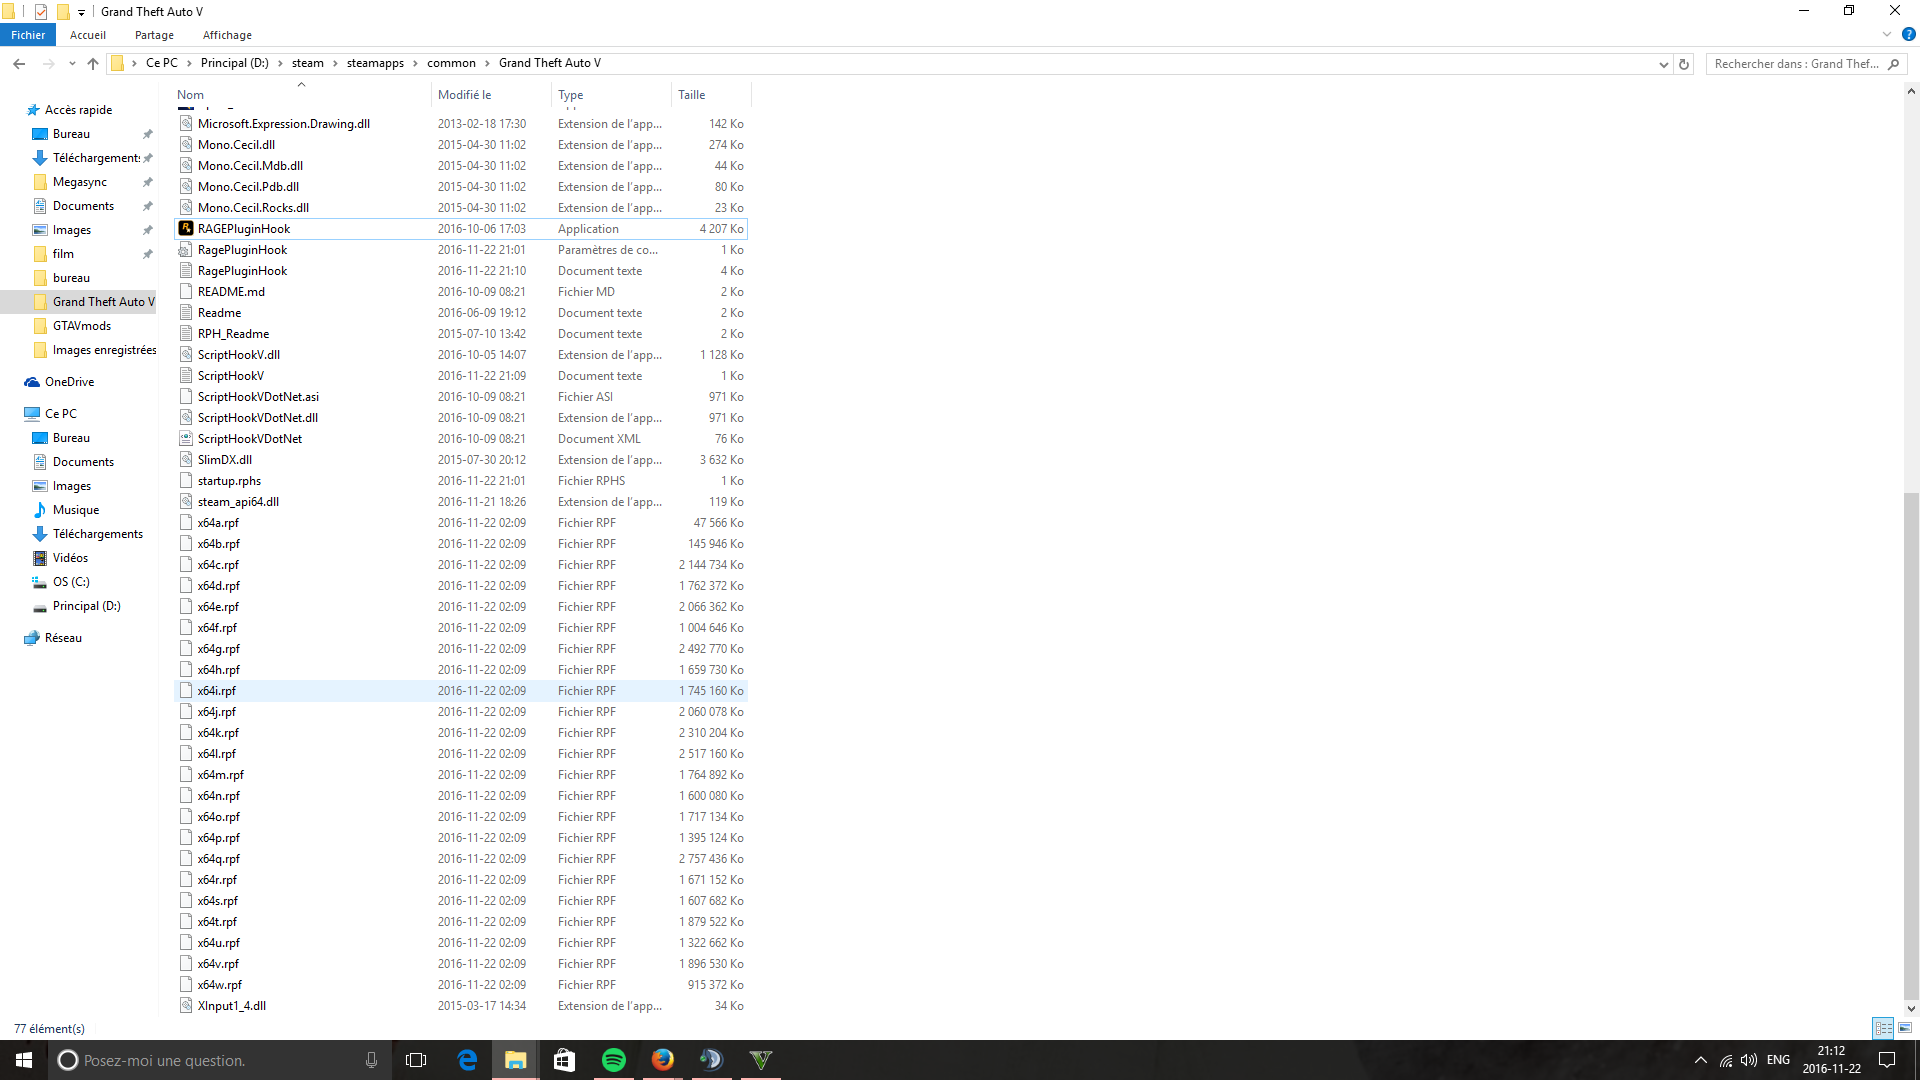Open the Task View button
Image resolution: width=1920 pixels, height=1080 pixels.
[x=416, y=1060]
